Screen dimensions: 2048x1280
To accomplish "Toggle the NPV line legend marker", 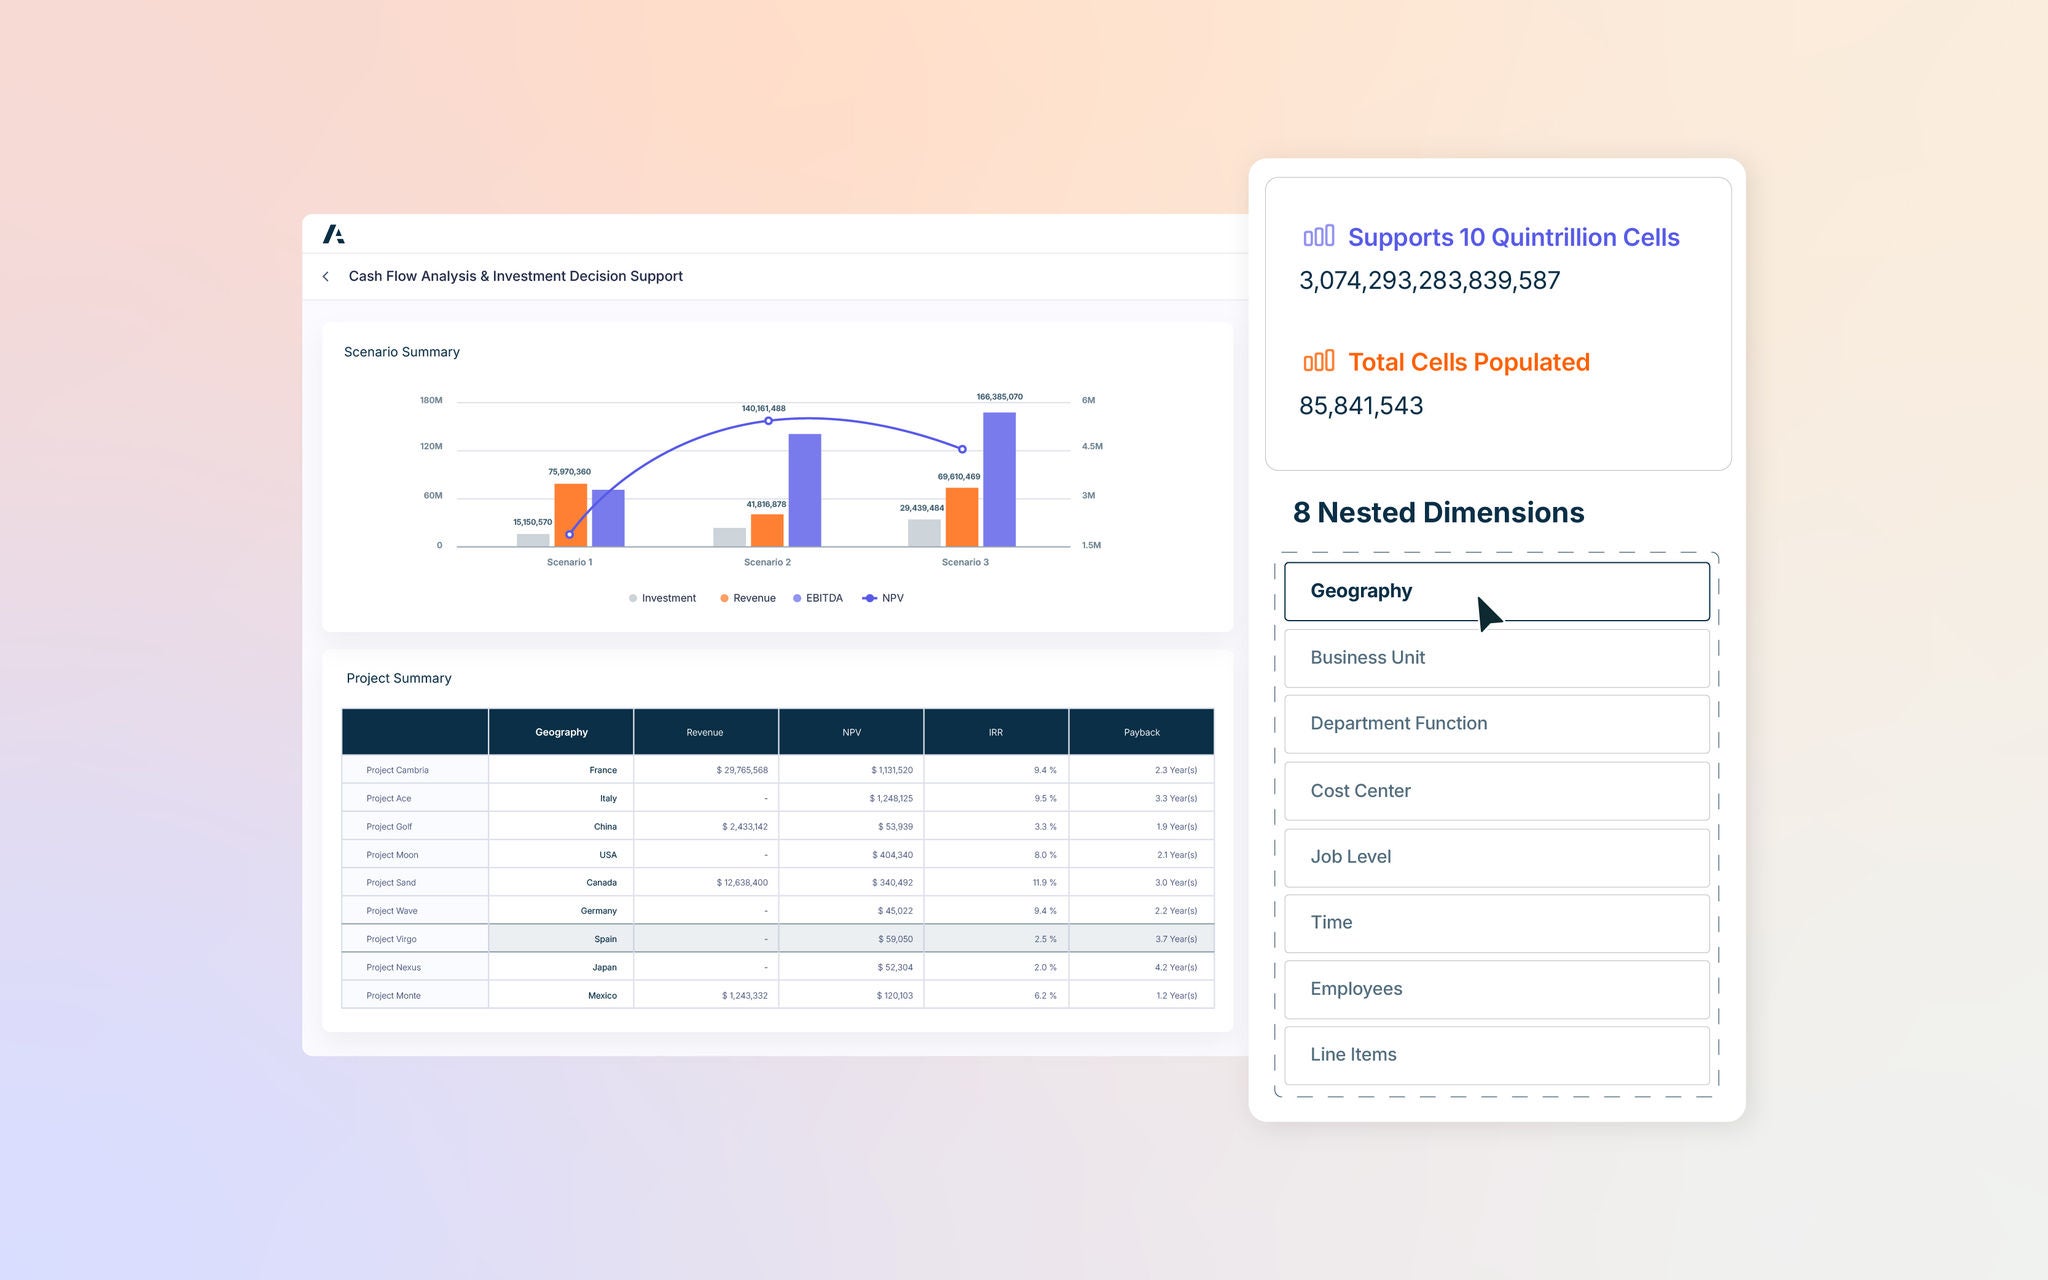I will click(x=869, y=598).
